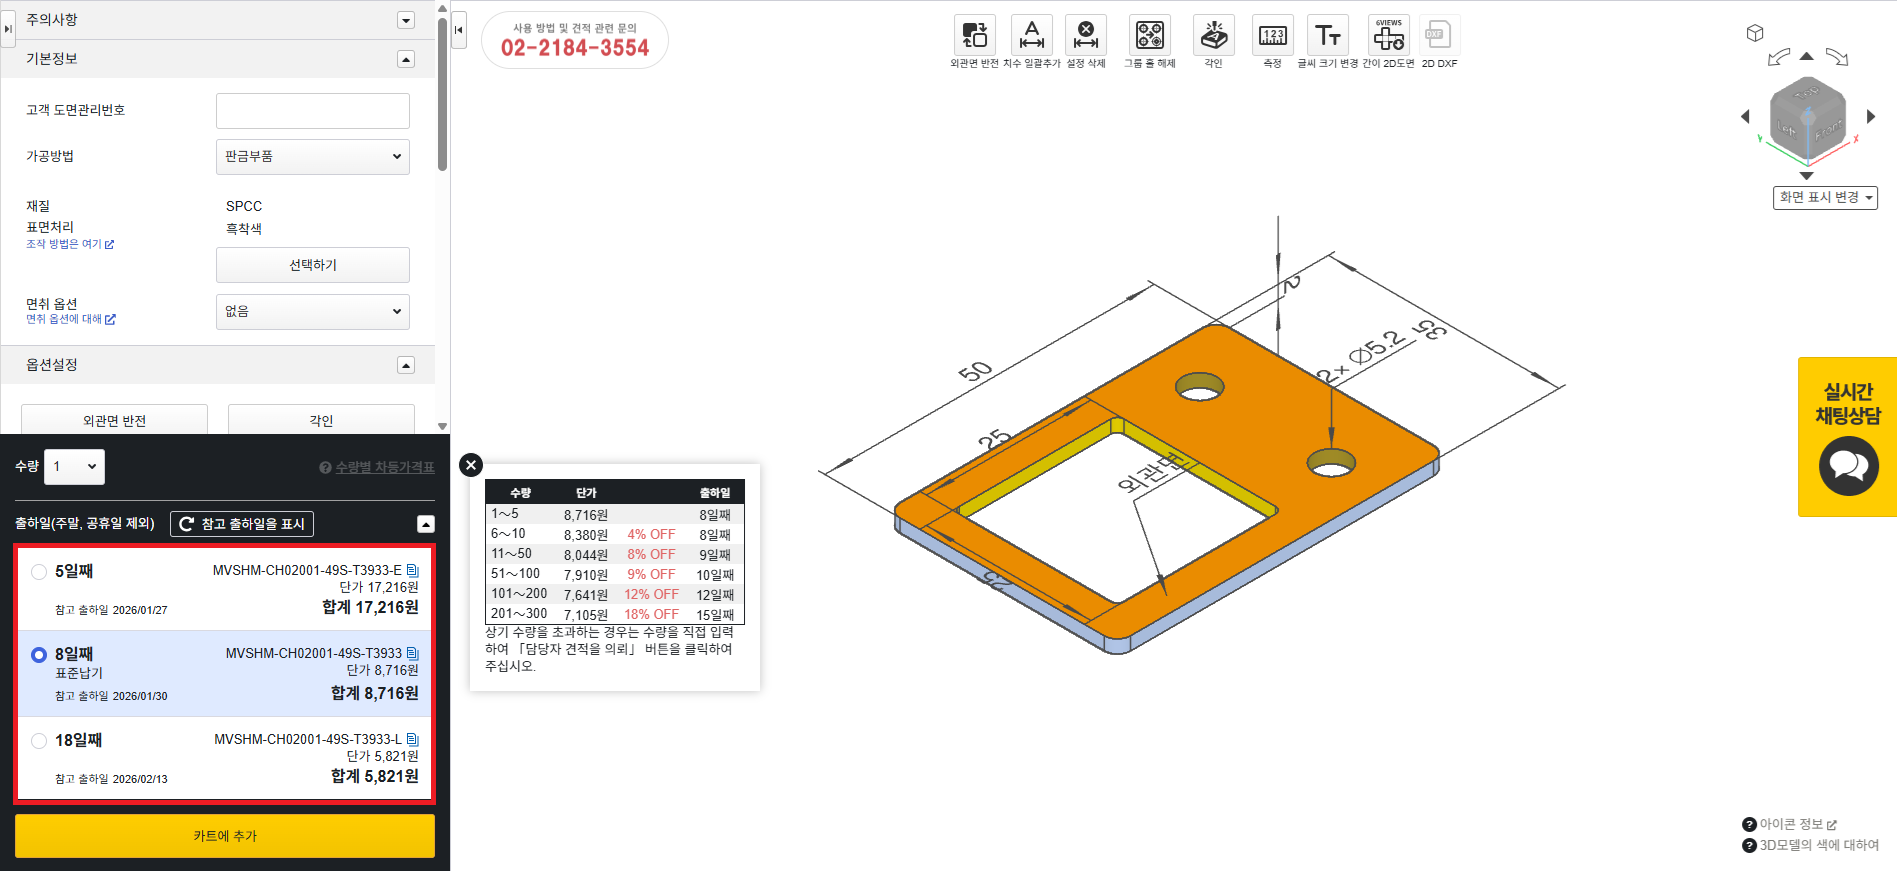Click the 고객 도면관리번호 input field
The image size is (1897, 871).
(x=312, y=111)
